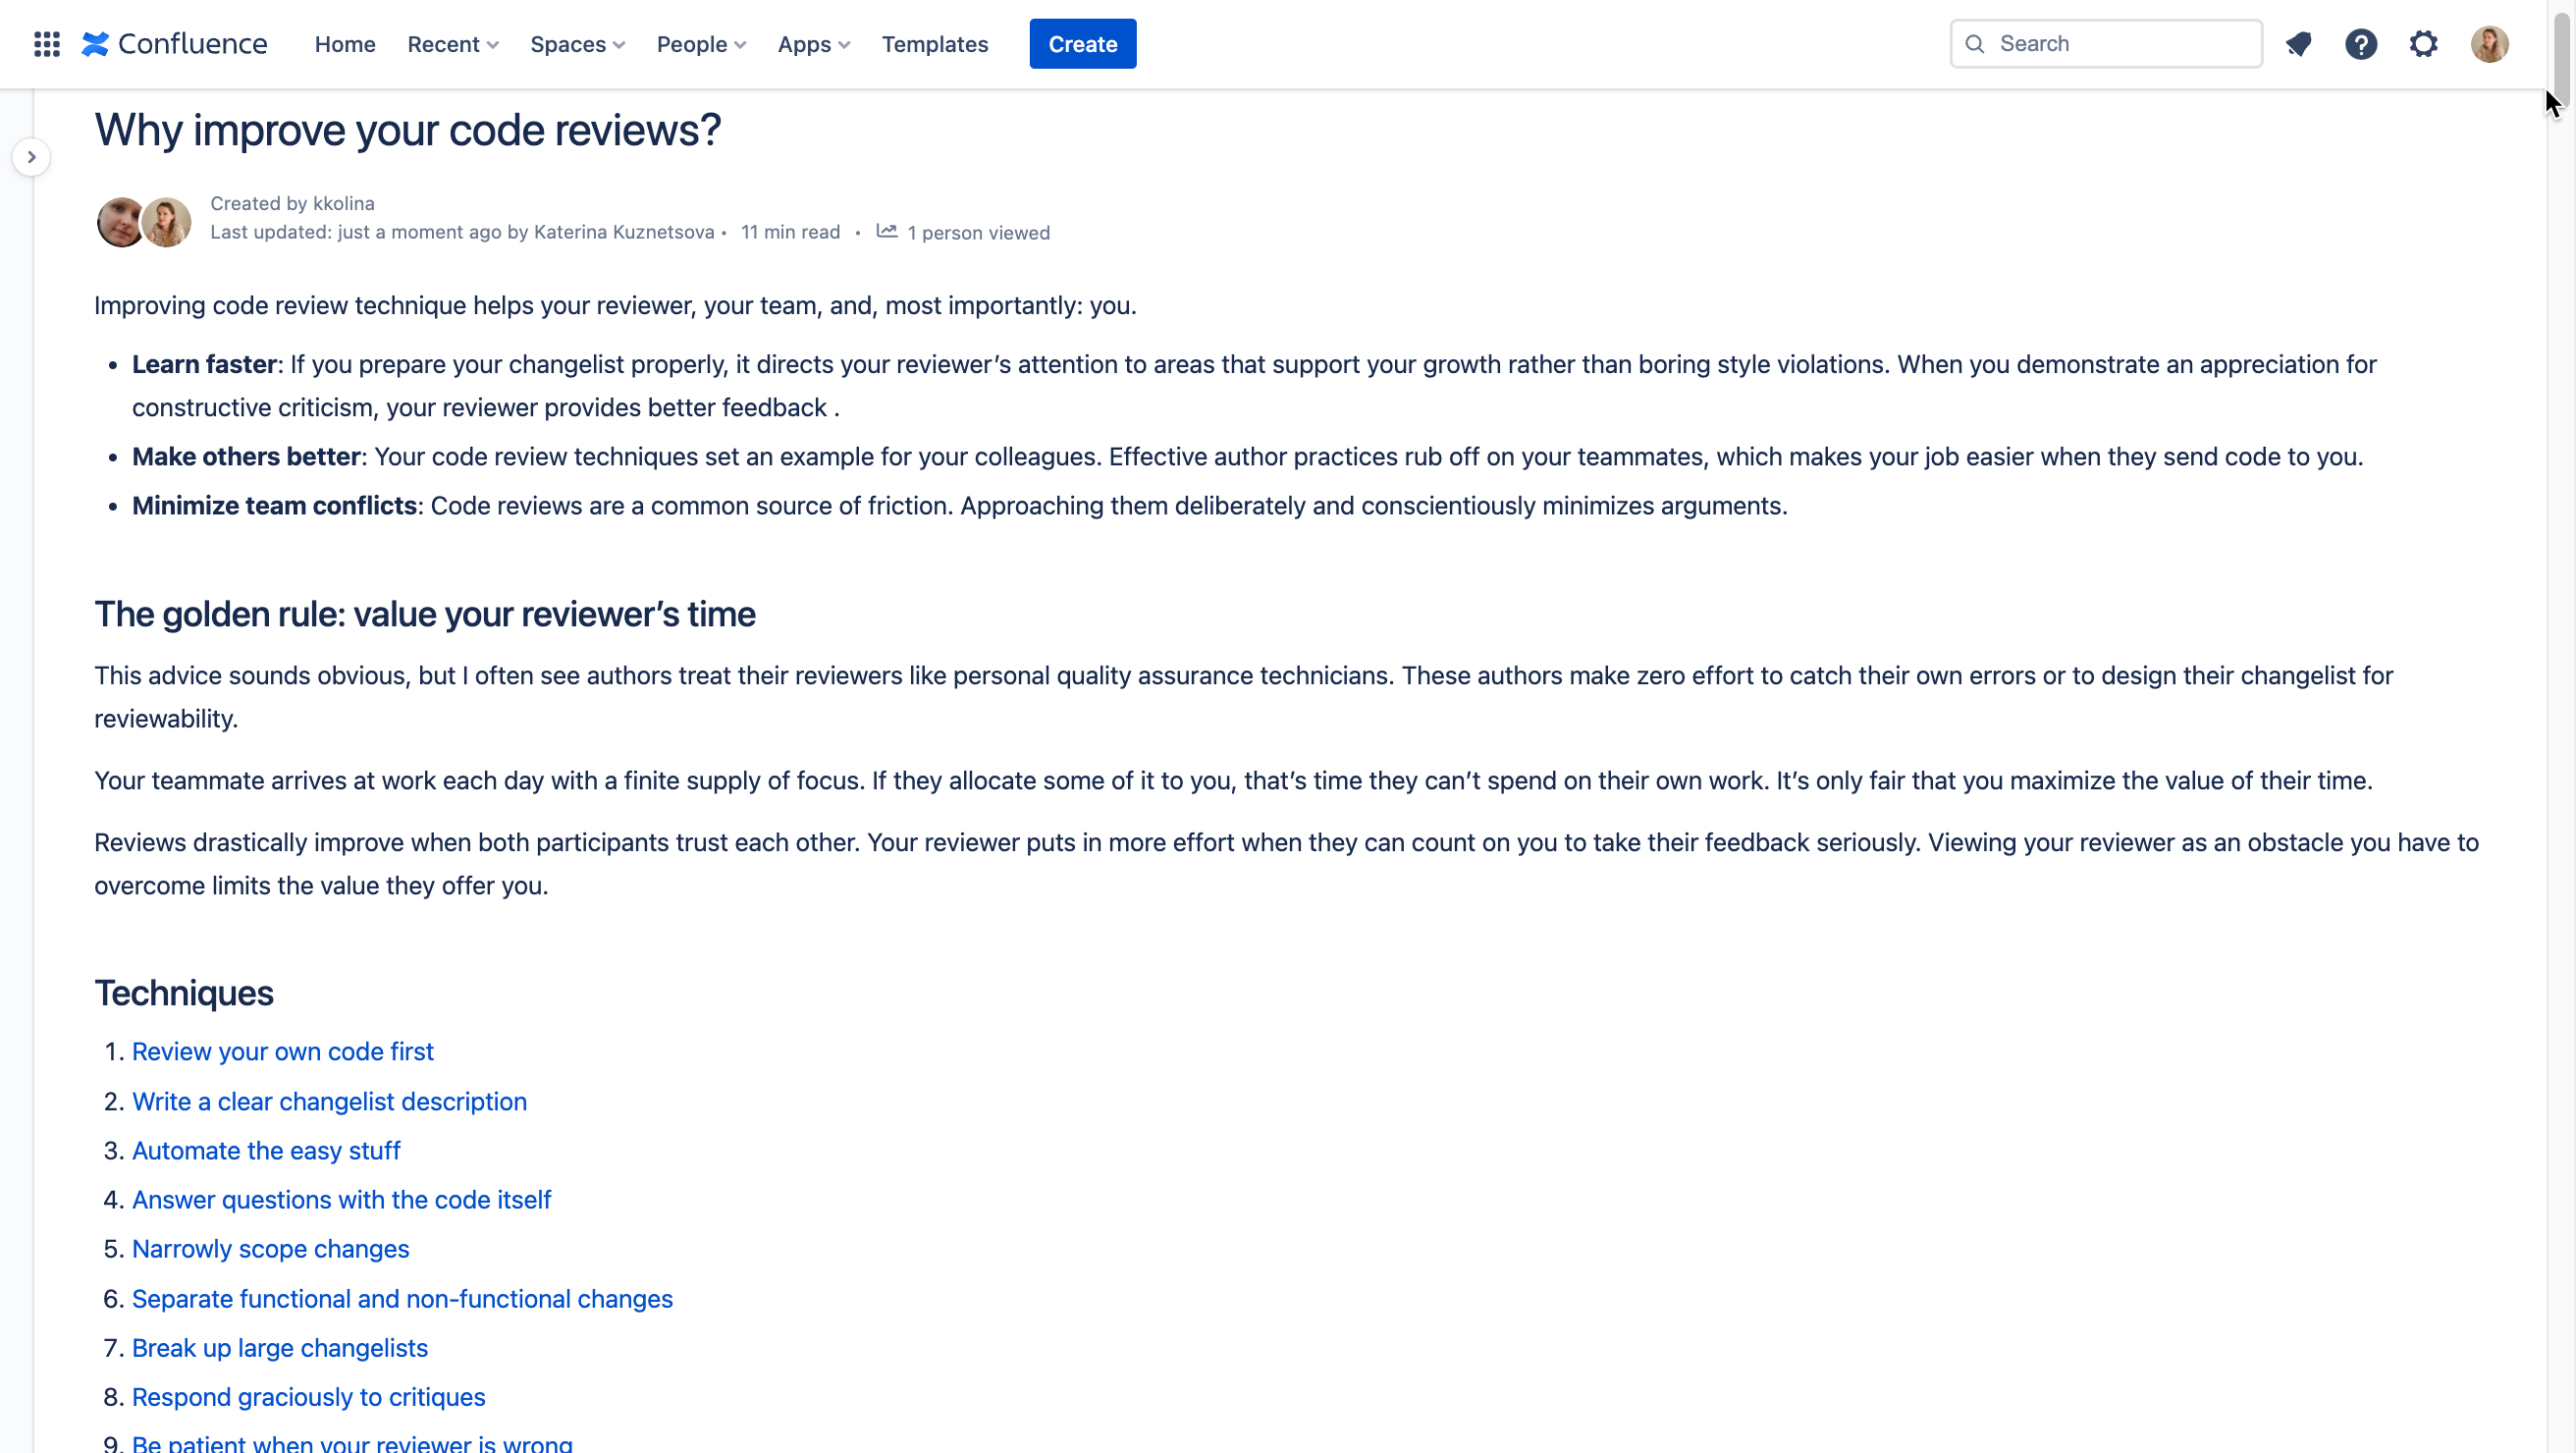Click the left sidebar toggle expander
The height and width of the screenshot is (1453, 2576).
(x=30, y=157)
